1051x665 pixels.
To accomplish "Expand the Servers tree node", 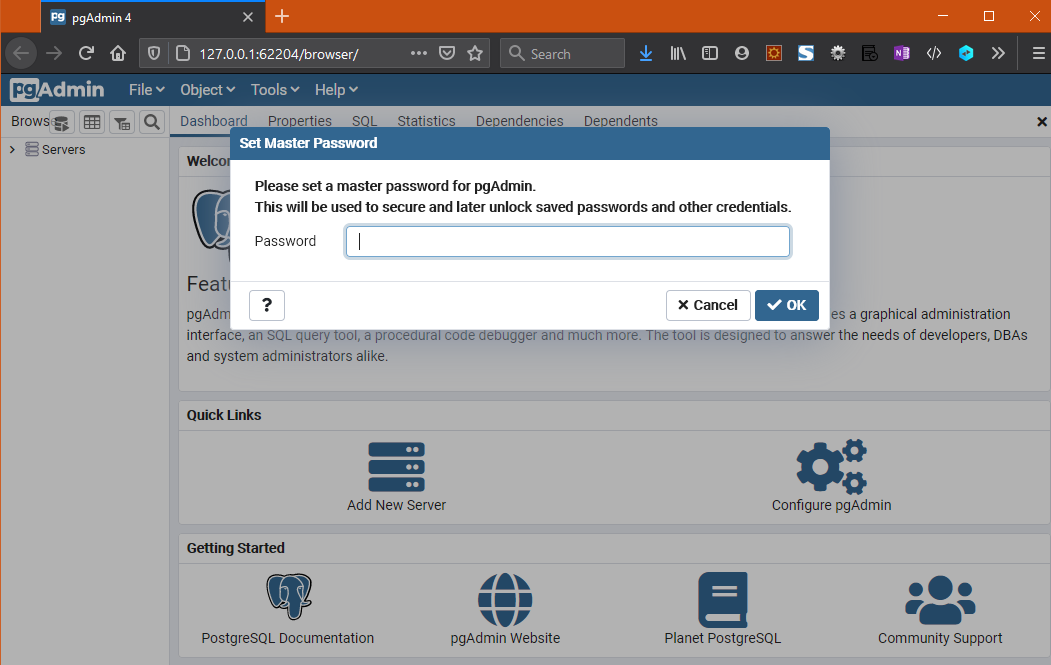I will 12,150.
